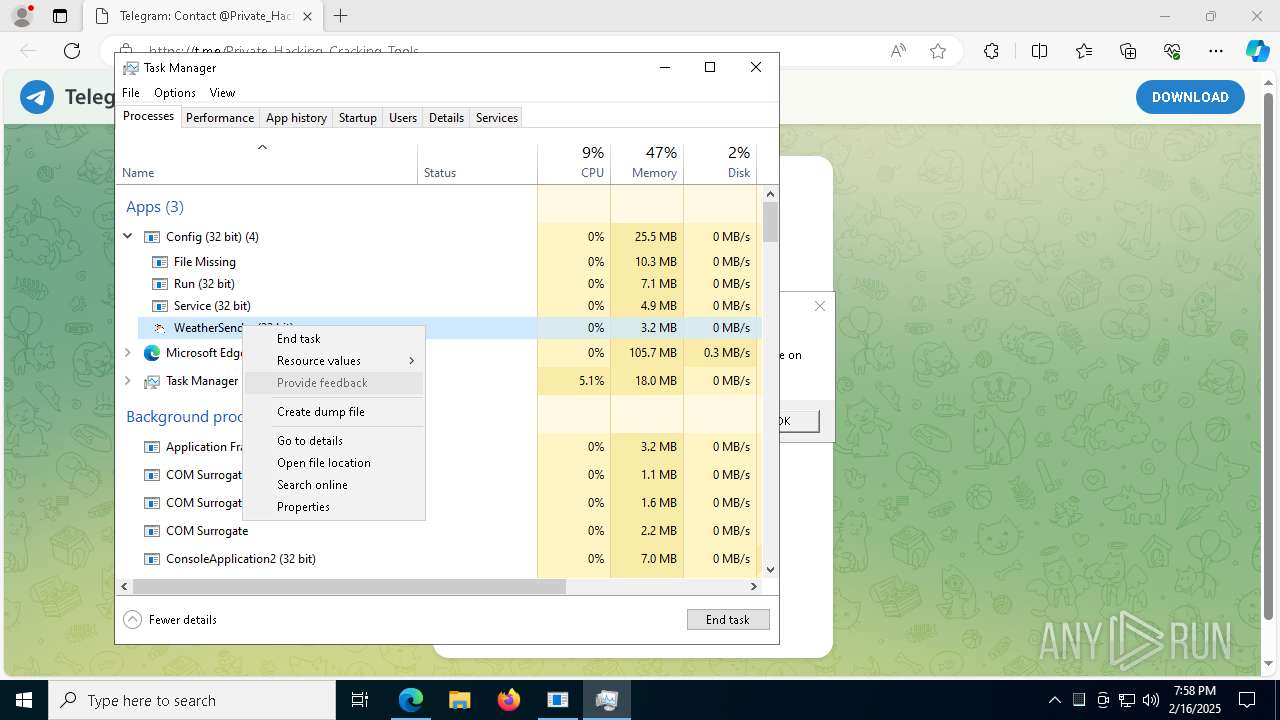
Task: Switch to the Users tab
Action: (403, 118)
